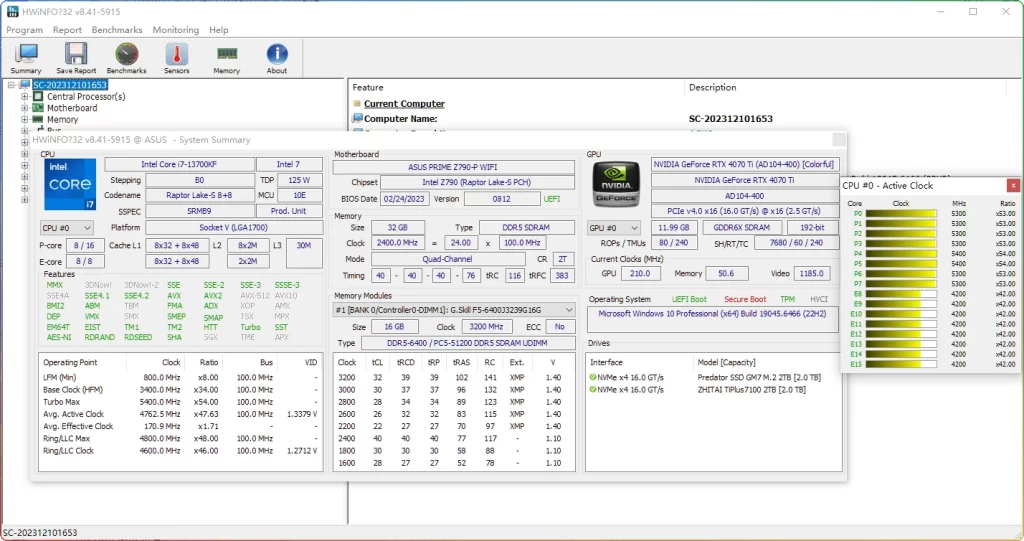Close the CPU #0 Active Clock window
Viewport: 1024px width, 541px height.
pyautogui.click(x=1013, y=186)
